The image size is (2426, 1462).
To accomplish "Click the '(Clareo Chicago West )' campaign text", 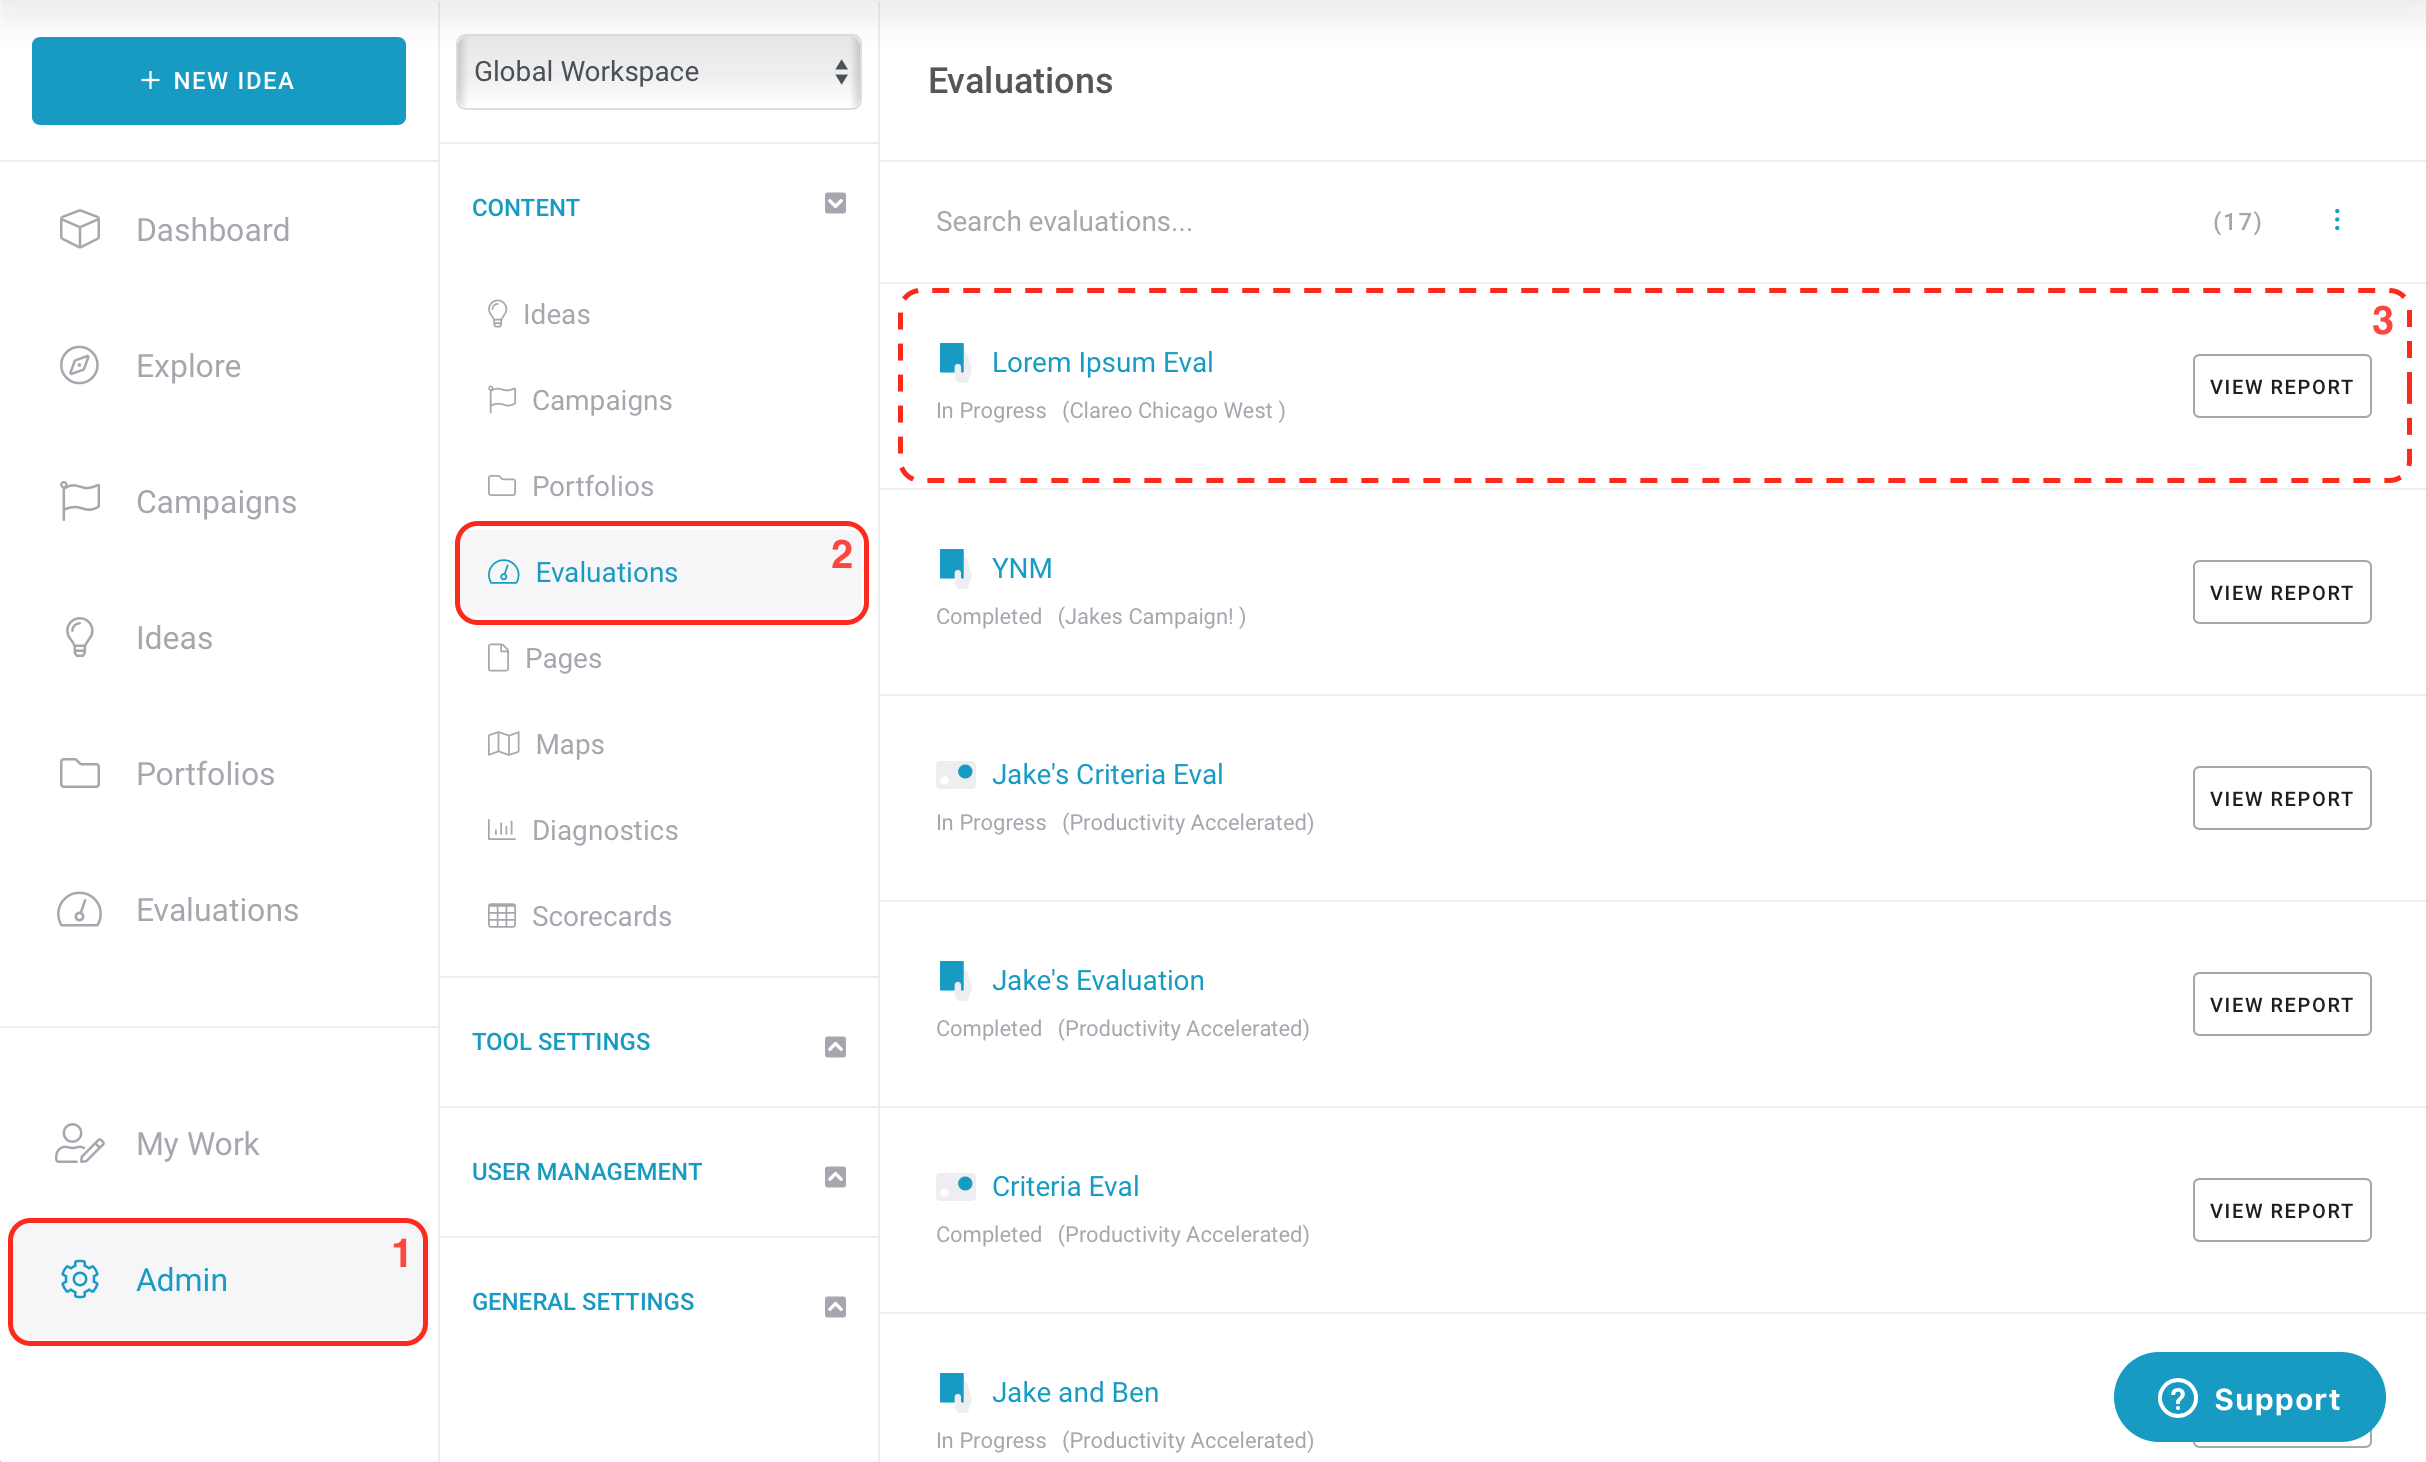I will click(x=1174, y=410).
